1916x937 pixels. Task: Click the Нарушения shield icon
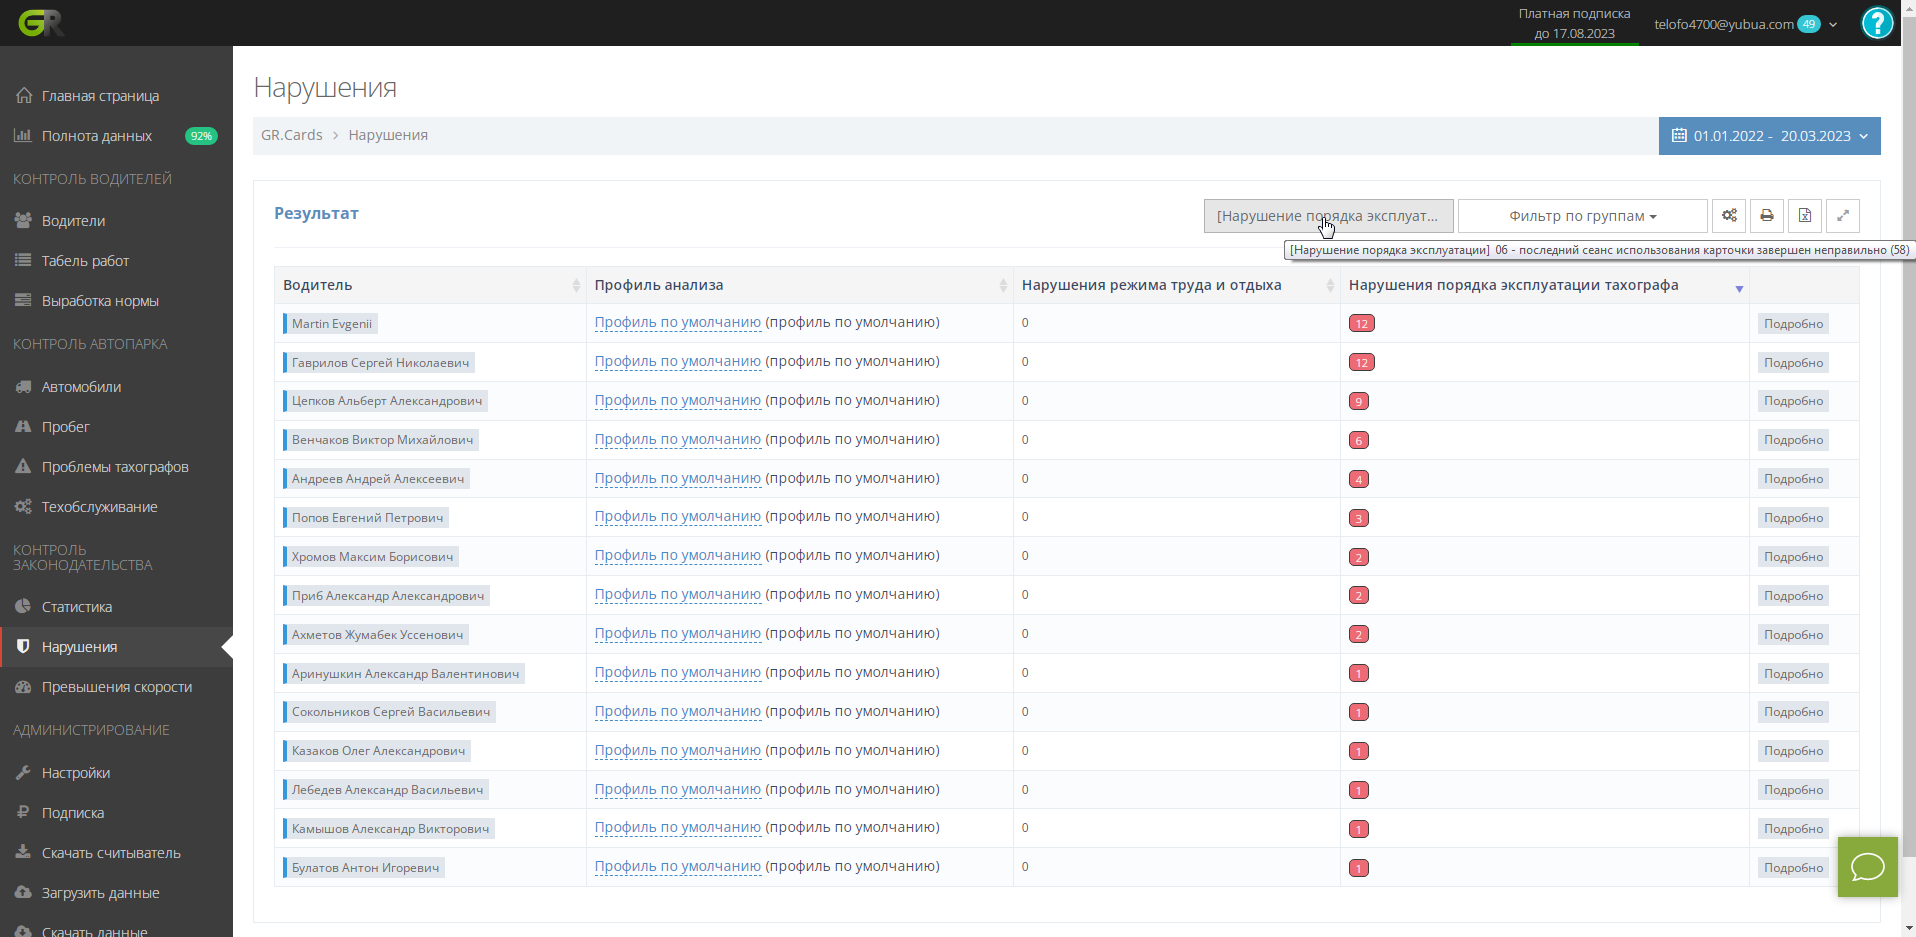click(23, 646)
